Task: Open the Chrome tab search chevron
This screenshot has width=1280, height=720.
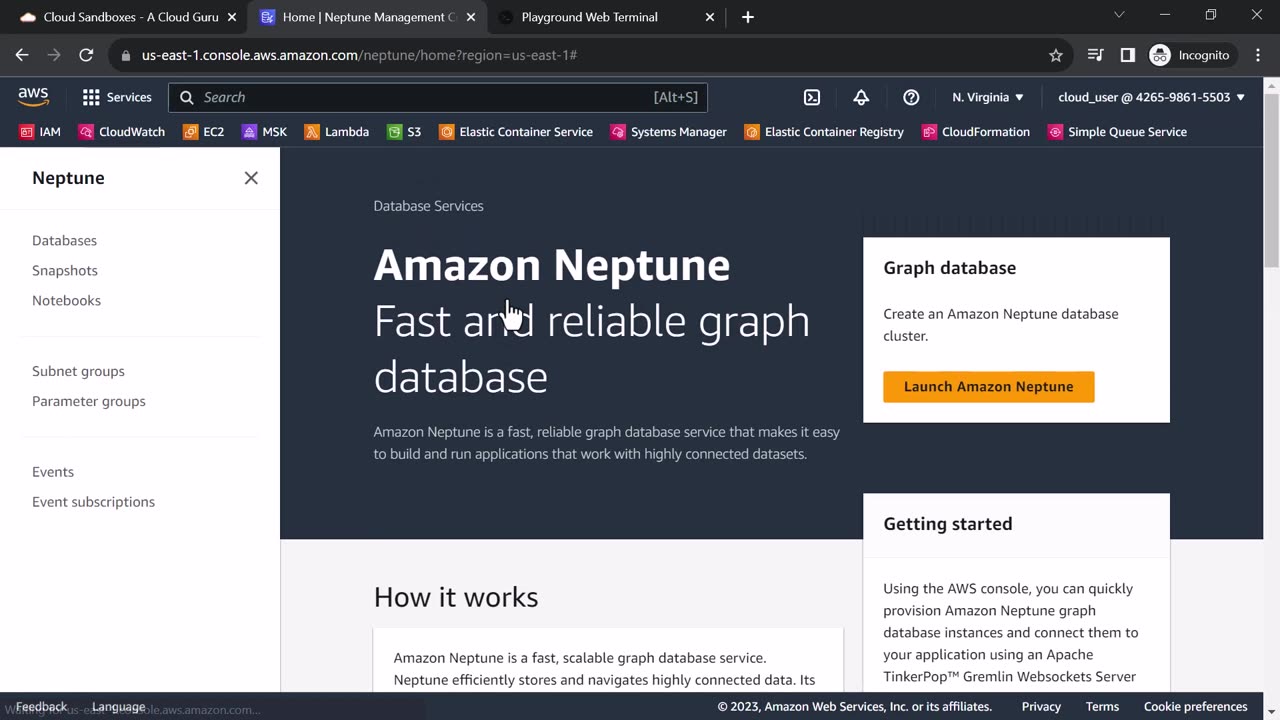Action: click(1119, 15)
